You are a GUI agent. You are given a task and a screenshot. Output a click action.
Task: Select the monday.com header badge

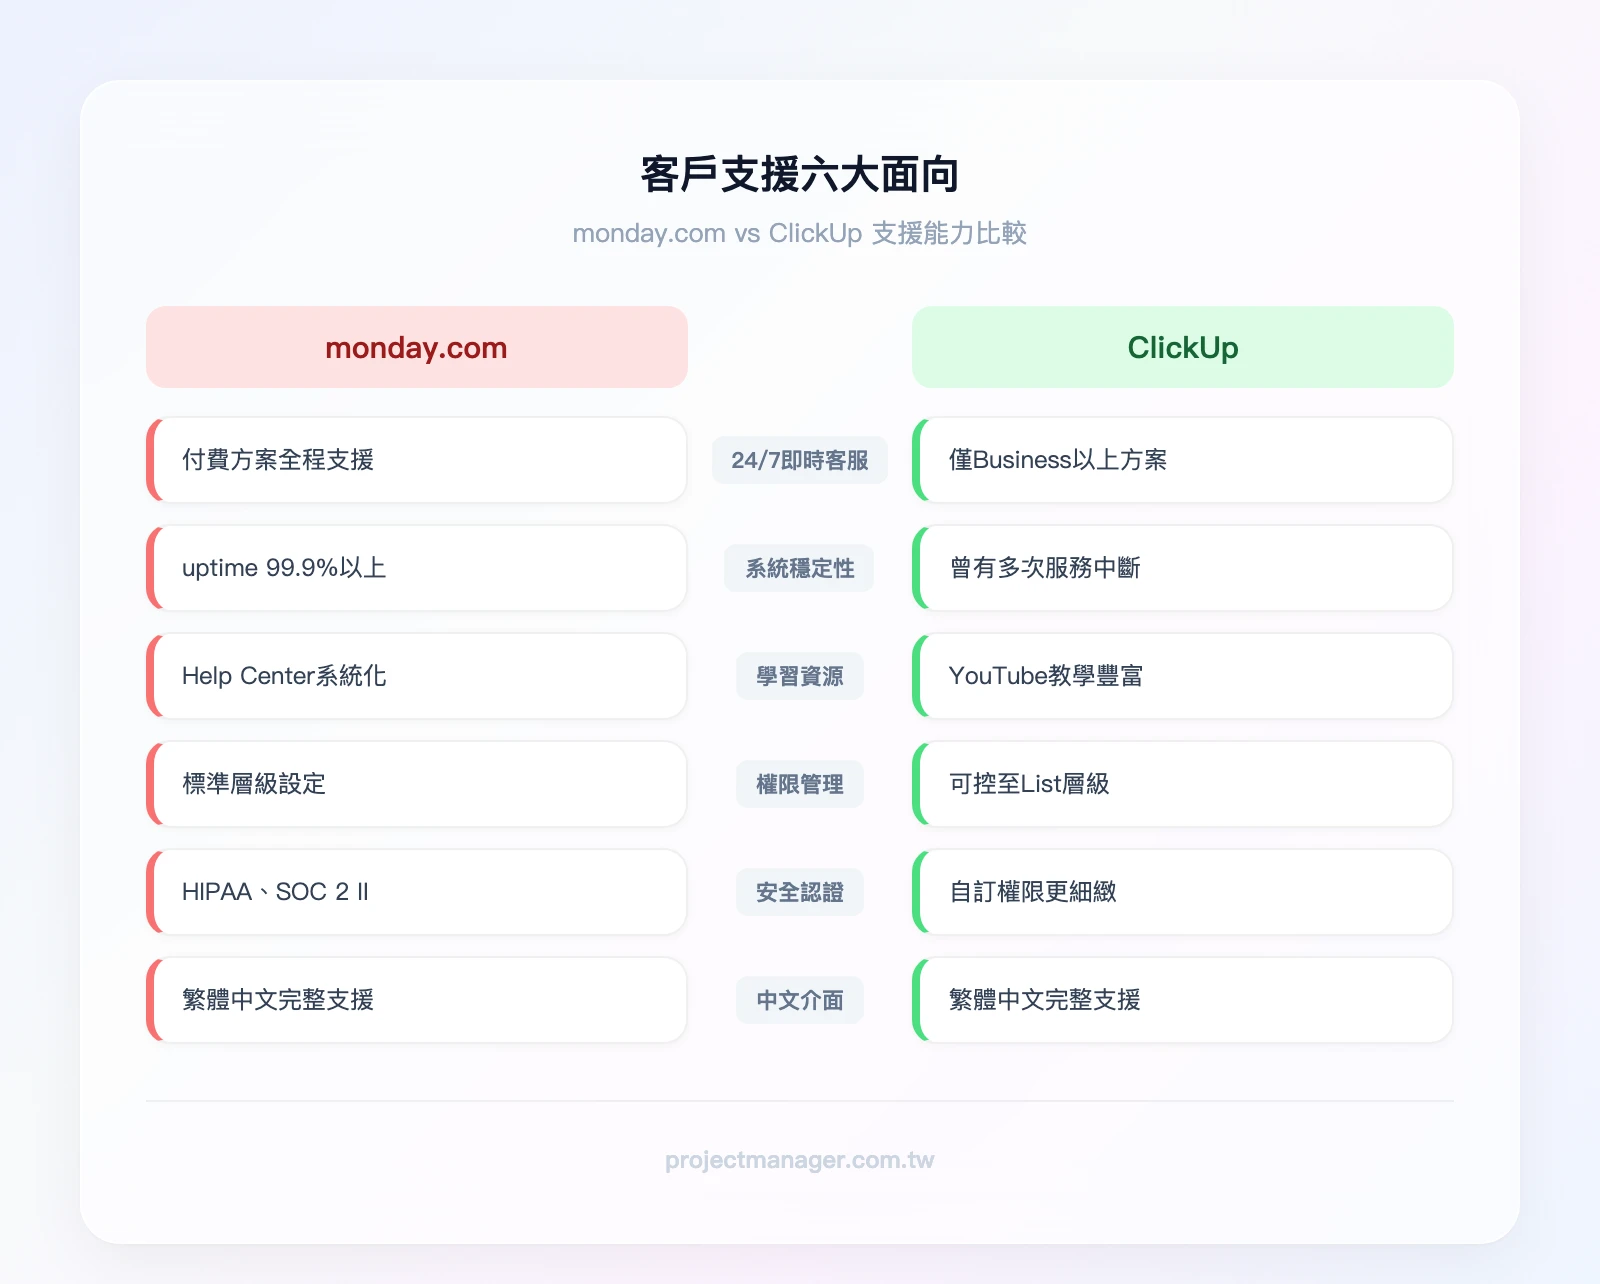[415, 347]
